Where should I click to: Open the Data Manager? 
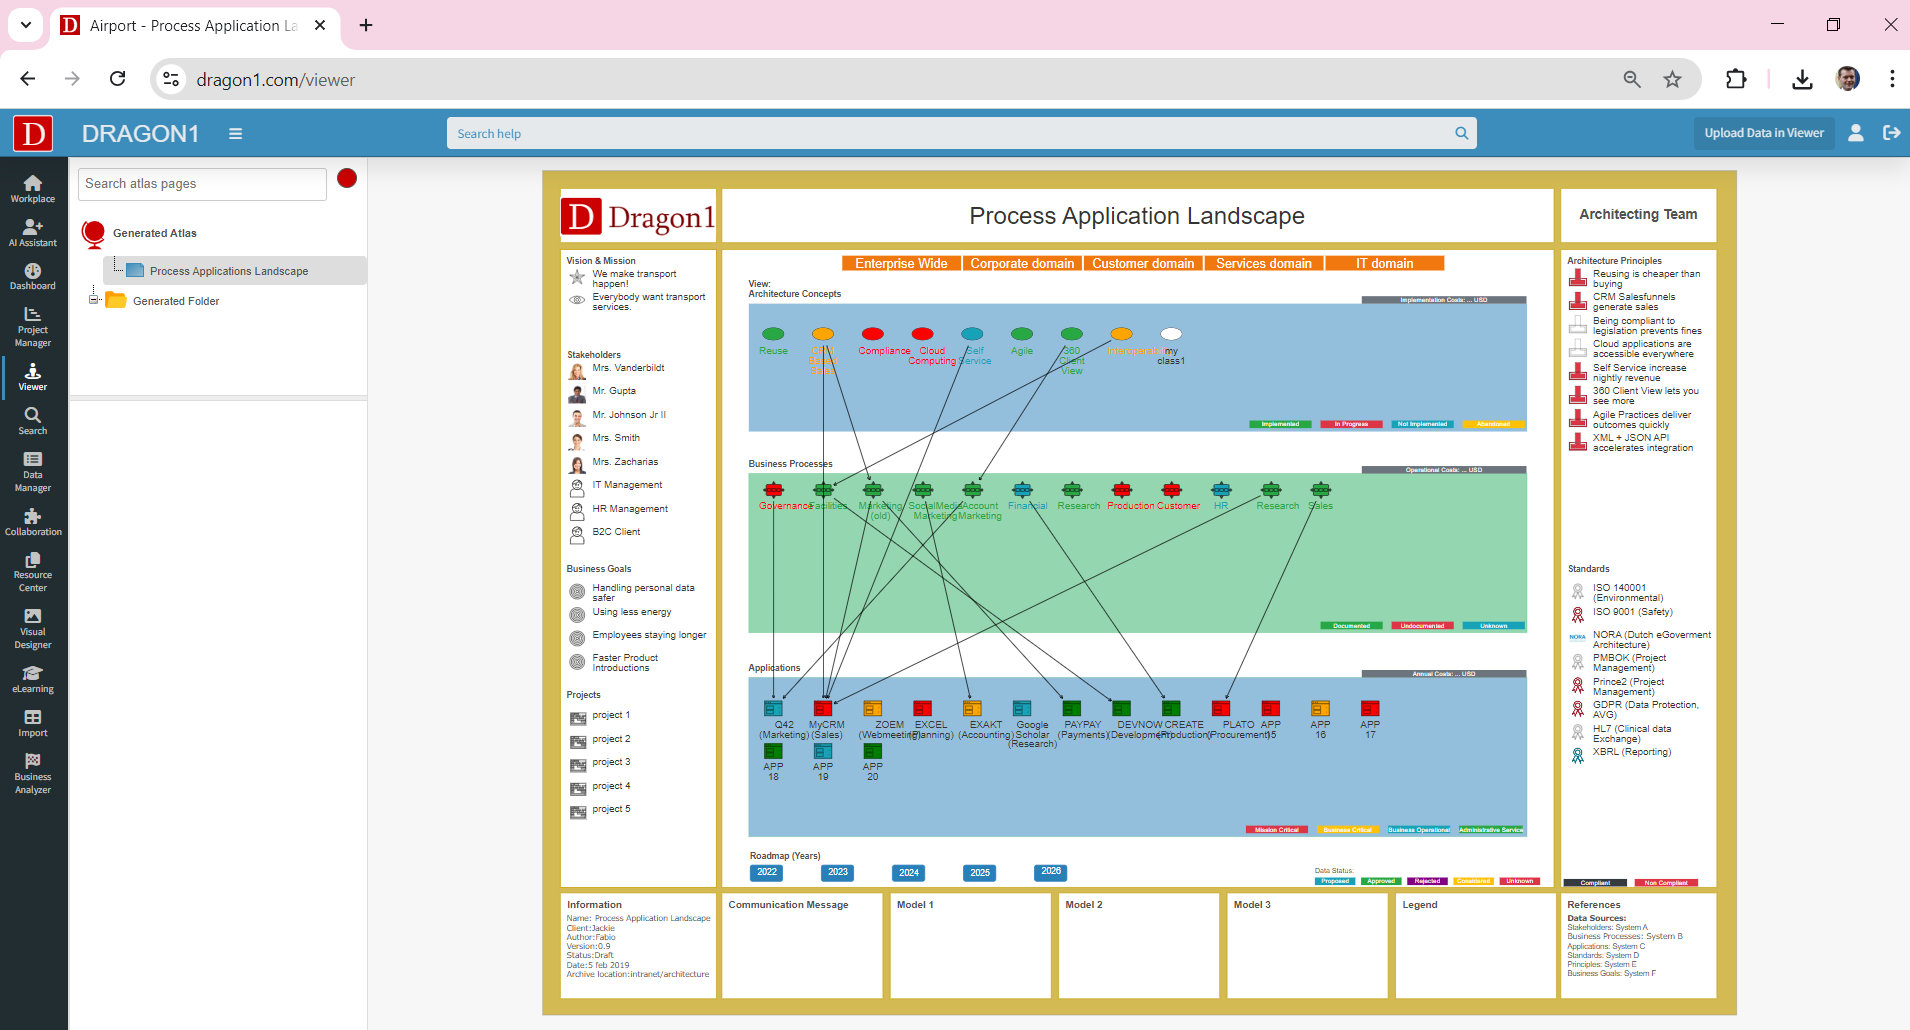point(33,471)
